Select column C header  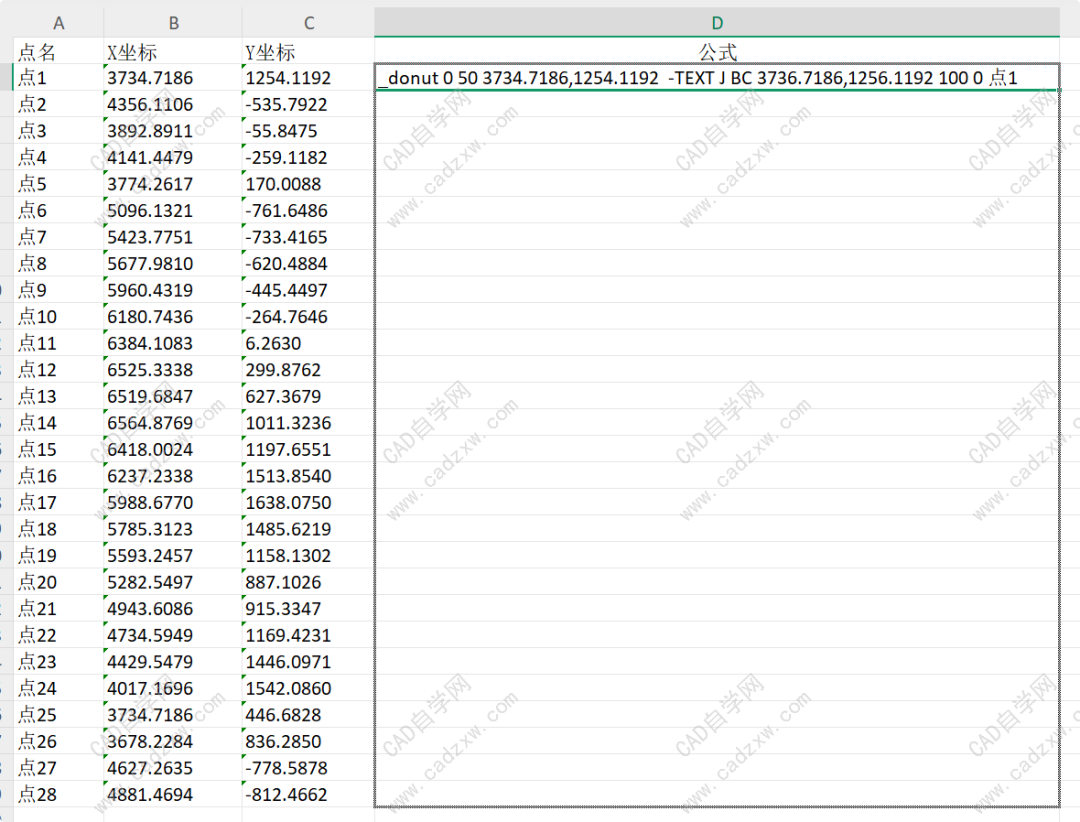[x=309, y=23]
